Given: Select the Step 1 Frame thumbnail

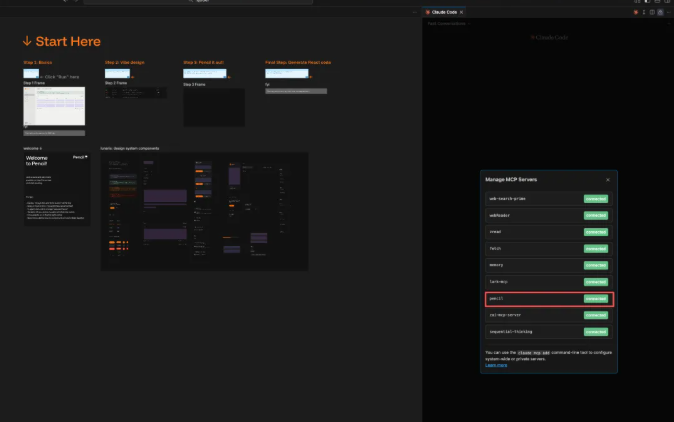Looking at the screenshot, I should click(54, 108).
